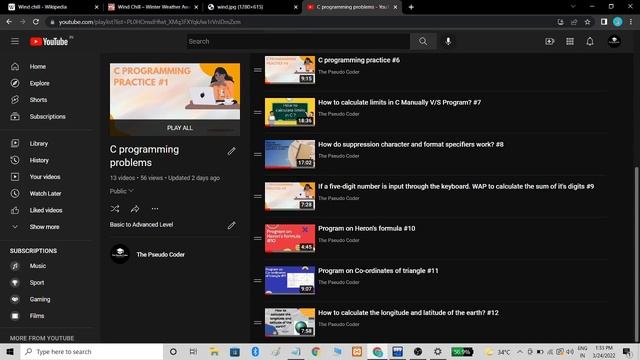Open Subscriptions in sidebar
The image size is (640, 360).
47,117
